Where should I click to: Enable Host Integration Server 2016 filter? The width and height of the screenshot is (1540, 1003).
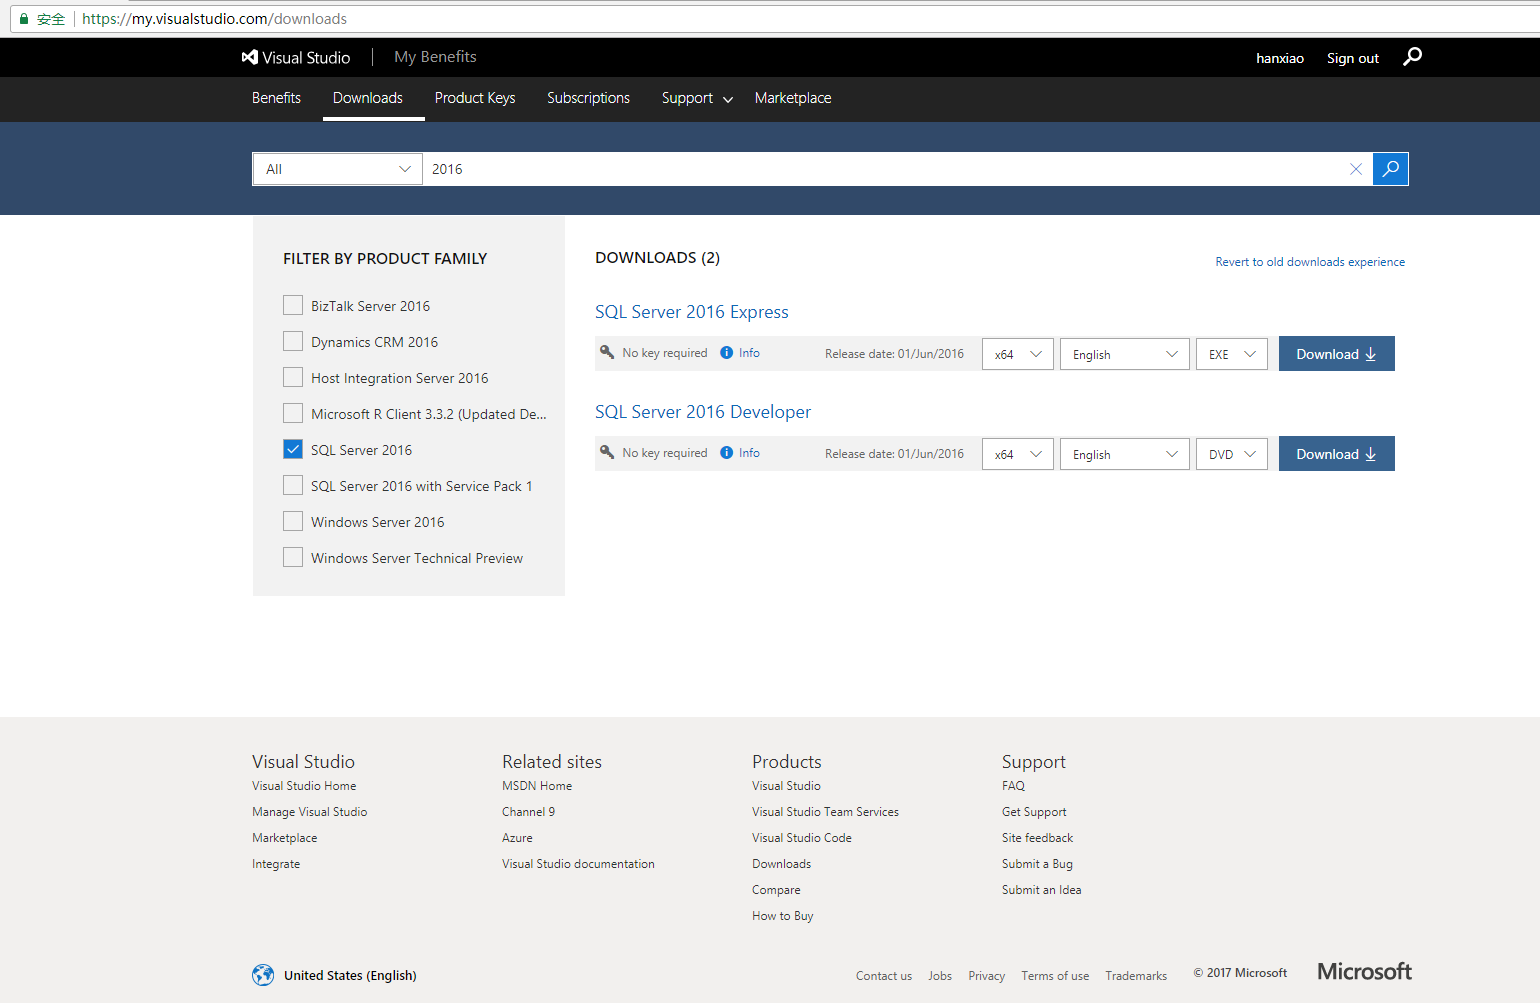coord(293,377)
